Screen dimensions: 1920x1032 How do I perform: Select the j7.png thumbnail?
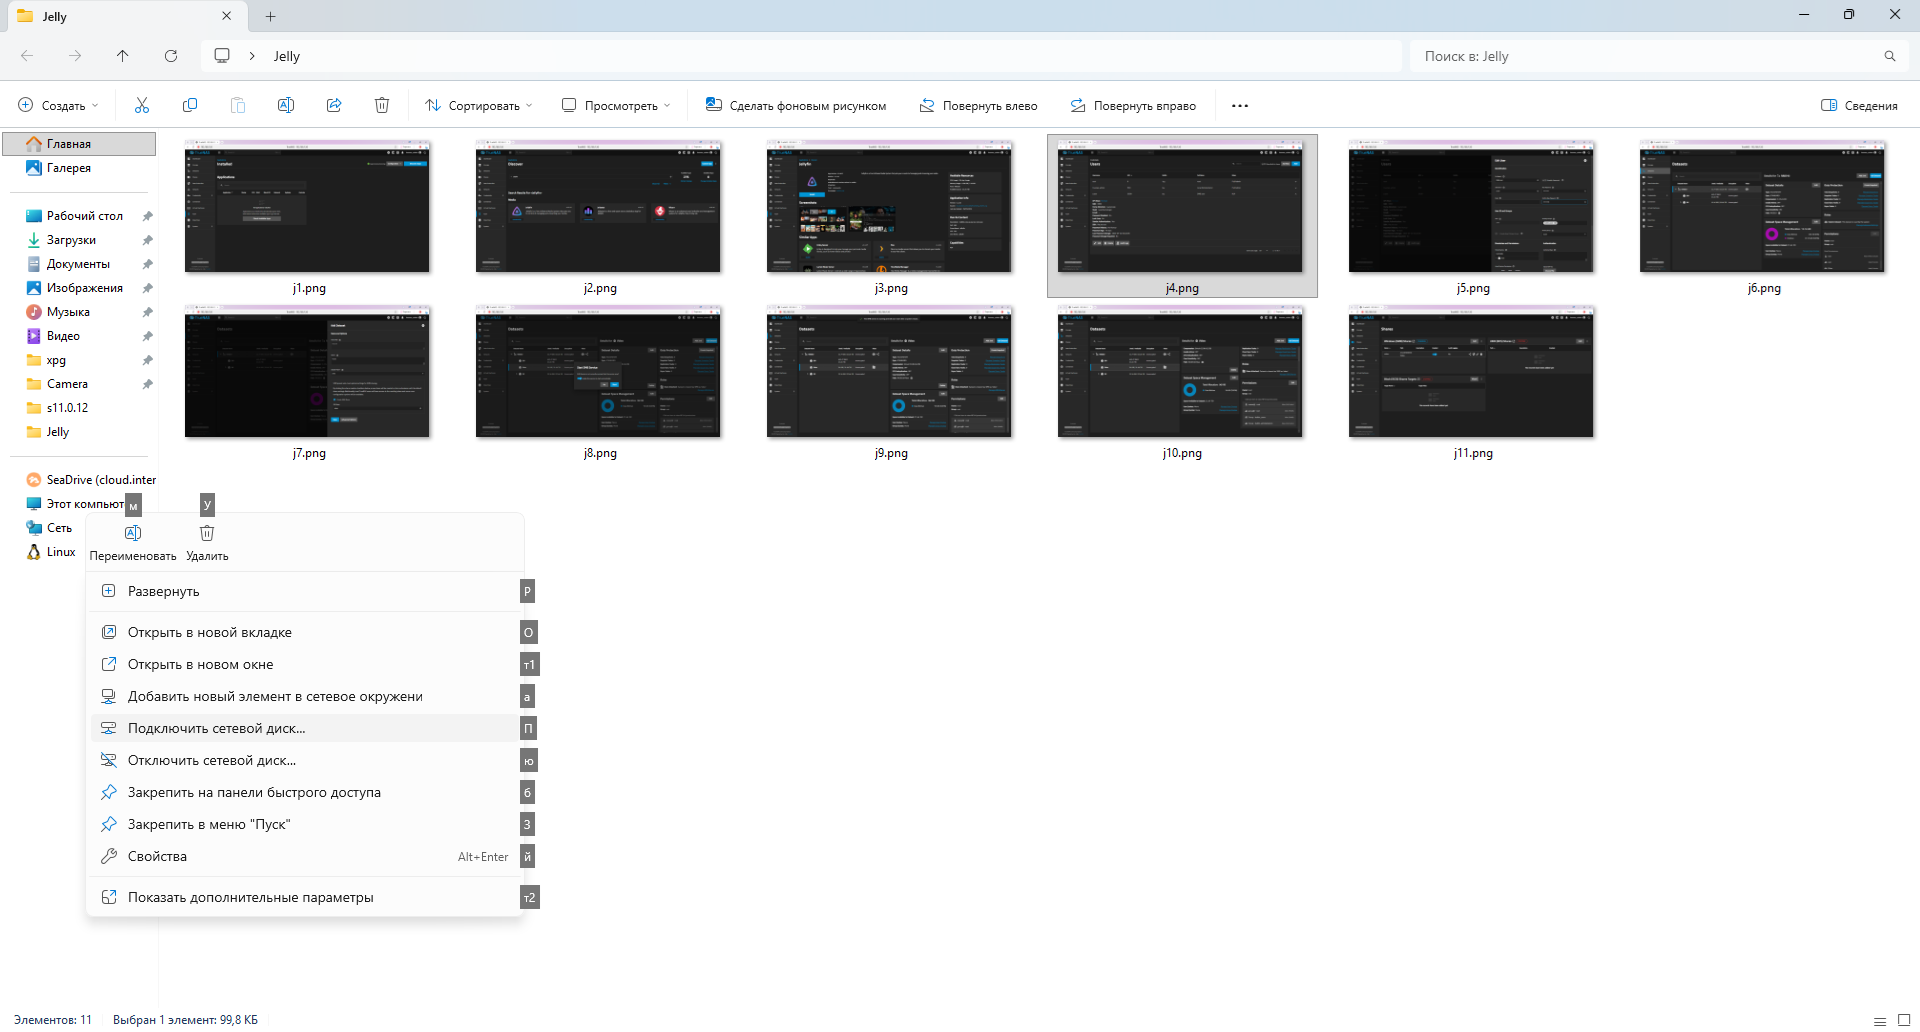pos(307,372)
